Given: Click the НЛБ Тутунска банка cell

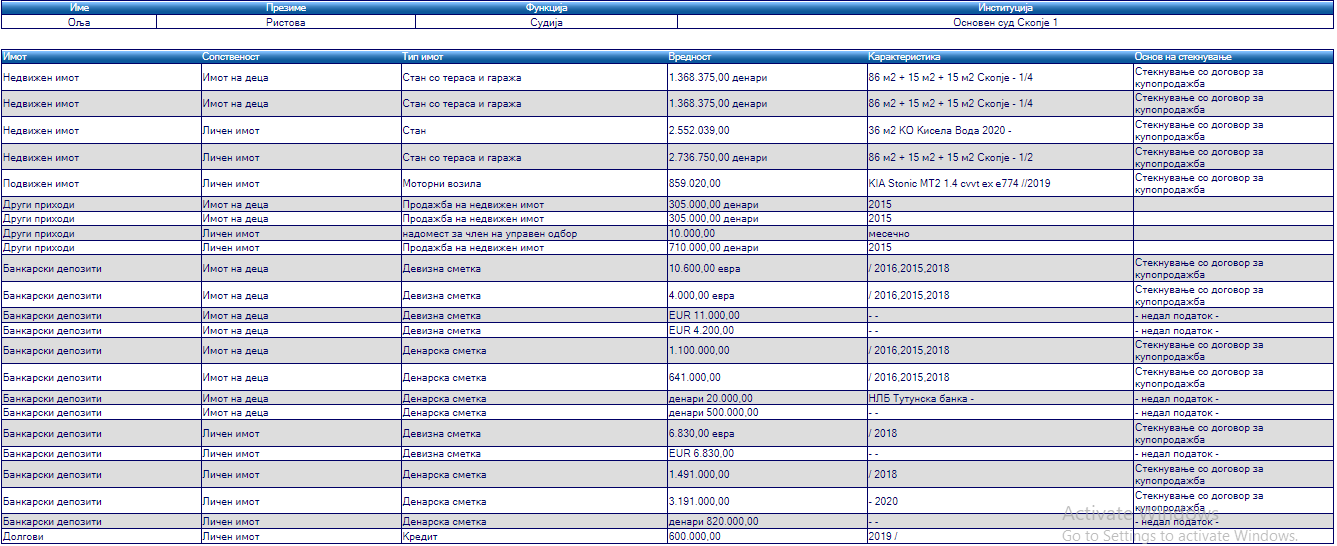Looking at the screenshot, I should click(920, 399).
